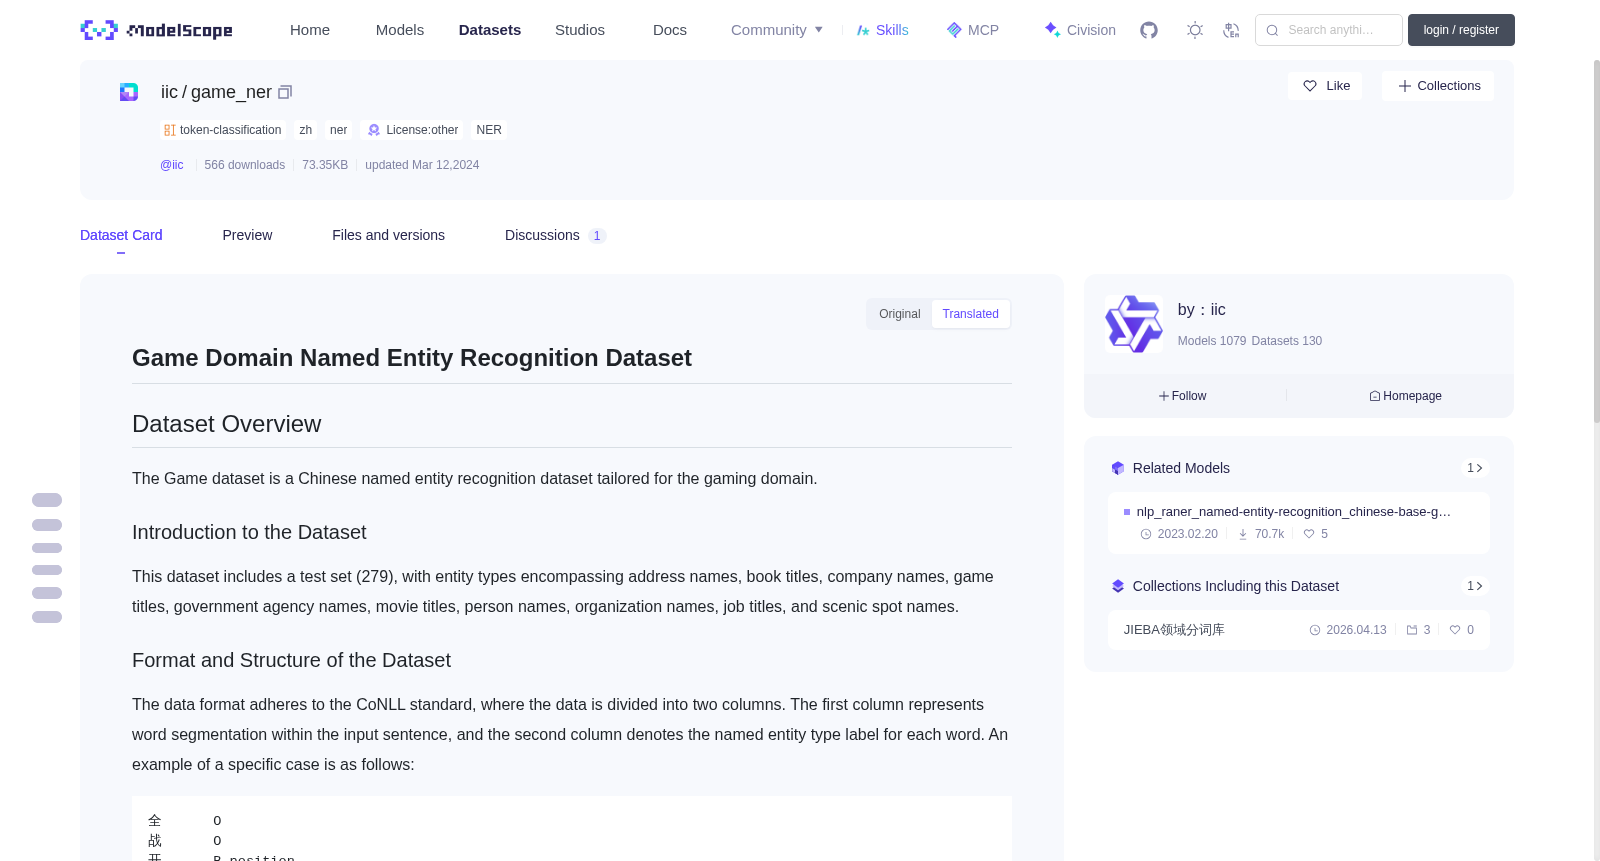Click the Related Models cube icon
The image size is (1600, 861).
click(x=1118, y=468)
